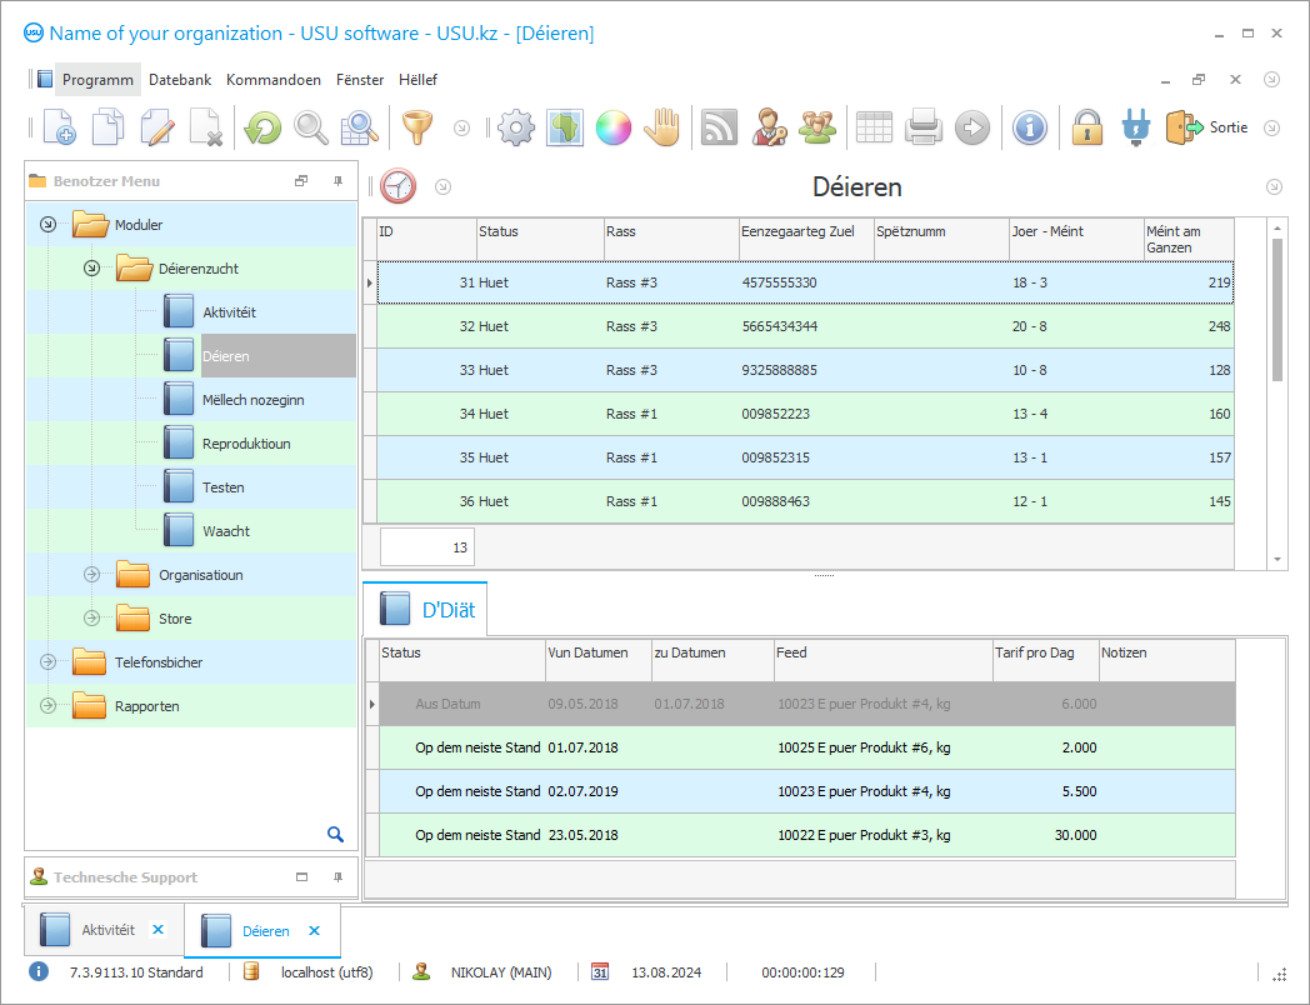Click the printer icon
The width and height of the screenshot is (1310, 1005).
point(923,128)
